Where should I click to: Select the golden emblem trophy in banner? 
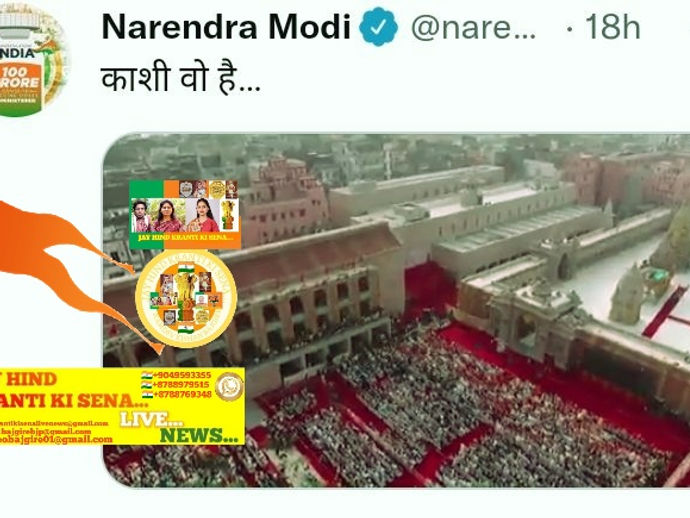pos(228,215)
